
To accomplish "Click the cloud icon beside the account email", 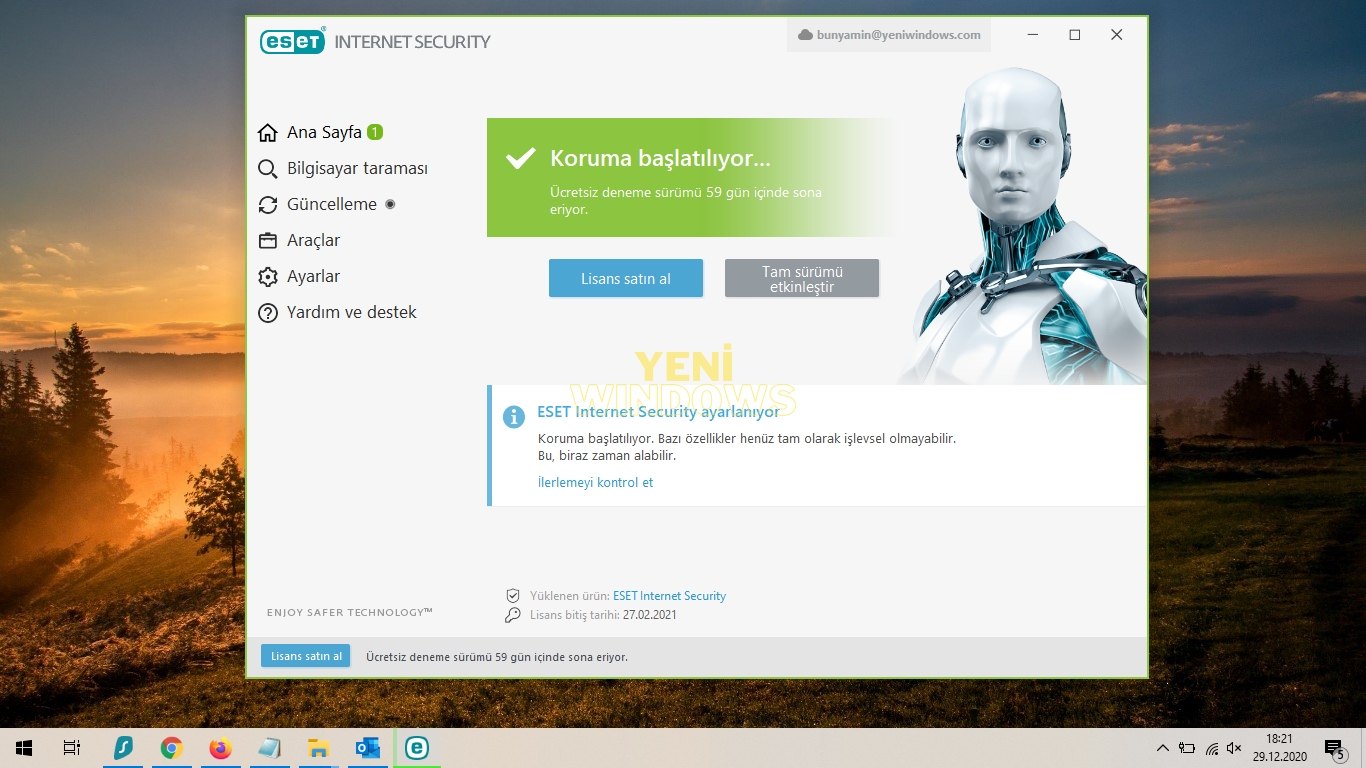I will [x=805, y=35].
